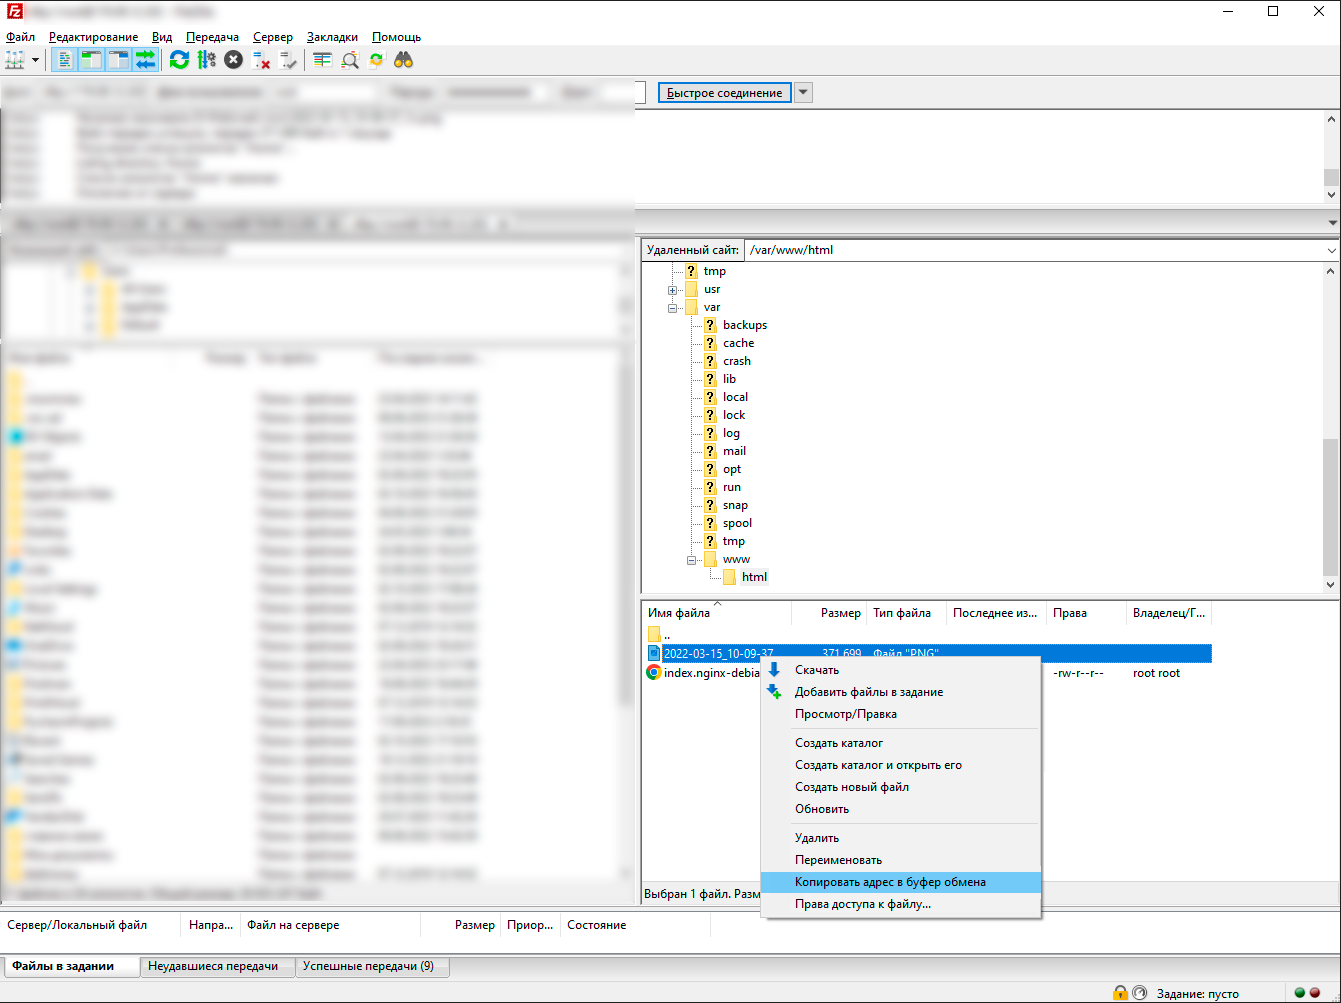This screenshot has height=1003, width=1341.
Task: Cancel current operation with black X icon
Action: click(233, 60)
